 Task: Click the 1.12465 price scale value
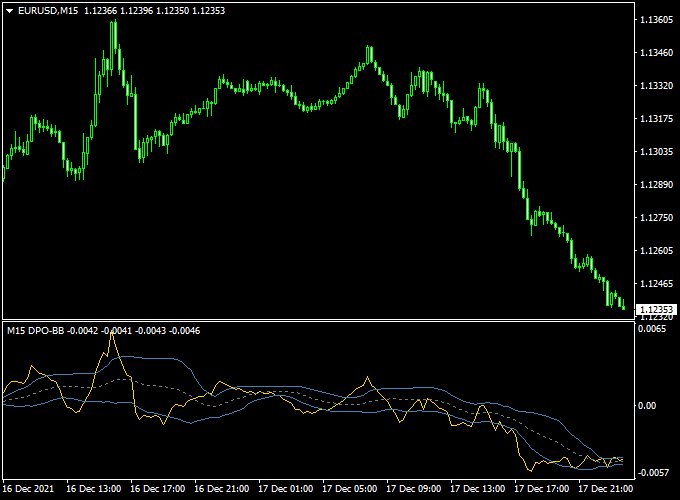pos(657,284)
